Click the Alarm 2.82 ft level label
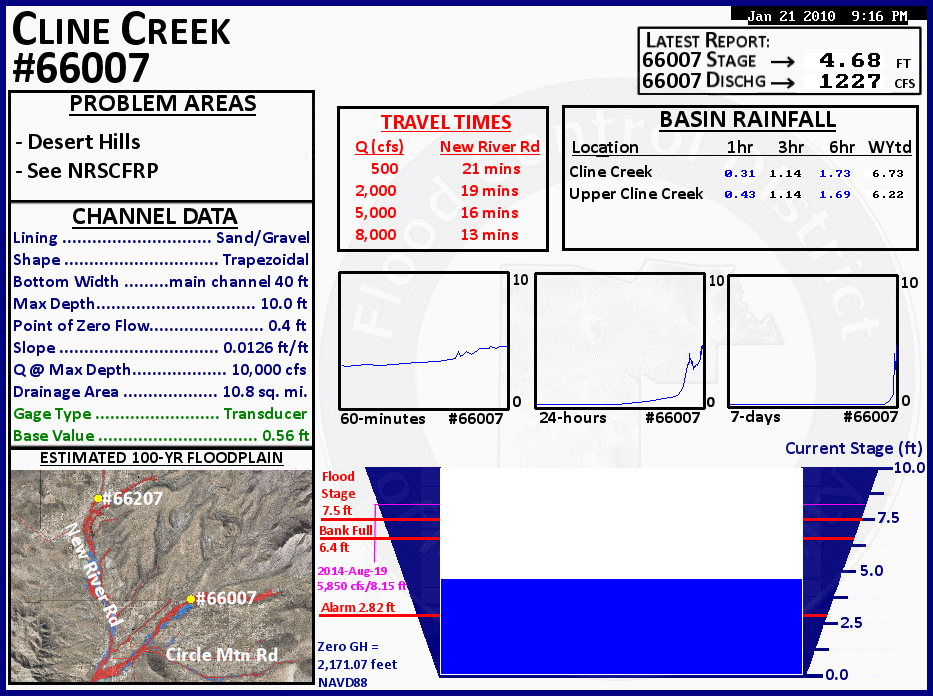The width and height of the screenshot is (933, 696). (357, 607)
